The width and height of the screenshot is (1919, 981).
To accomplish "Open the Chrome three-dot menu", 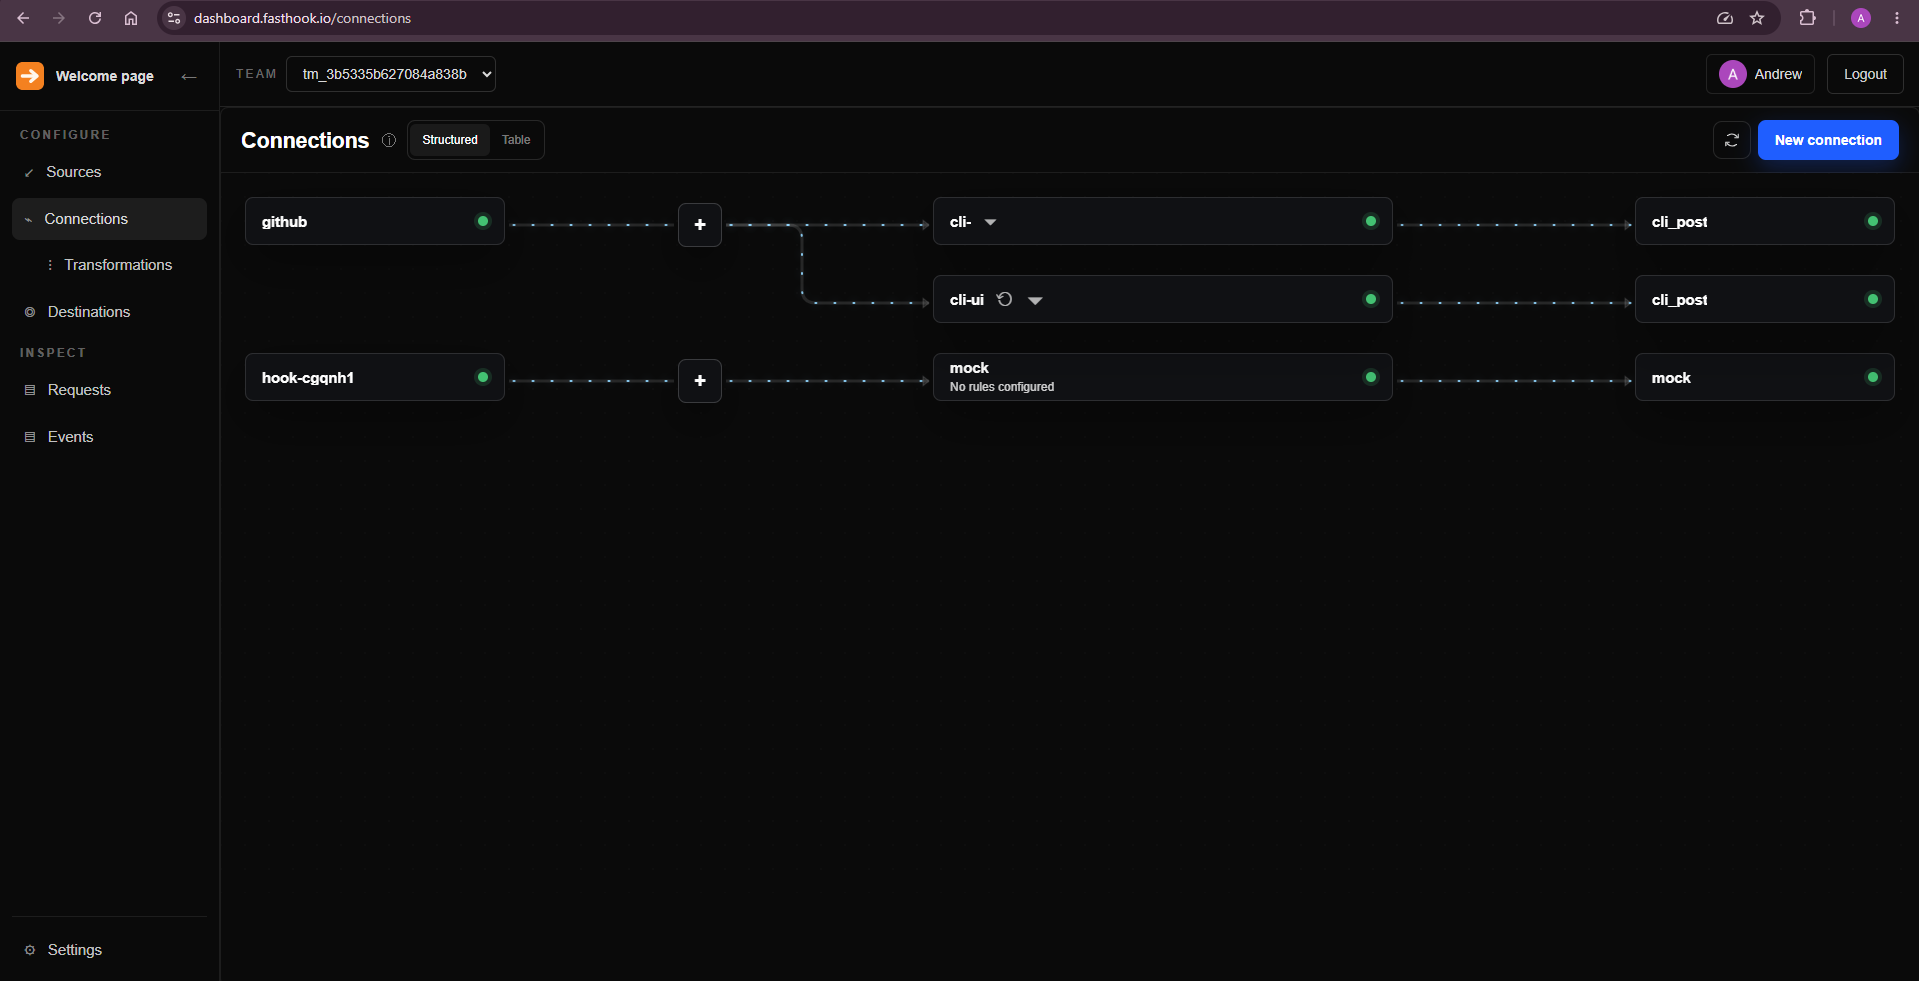I will point(1897,18).
